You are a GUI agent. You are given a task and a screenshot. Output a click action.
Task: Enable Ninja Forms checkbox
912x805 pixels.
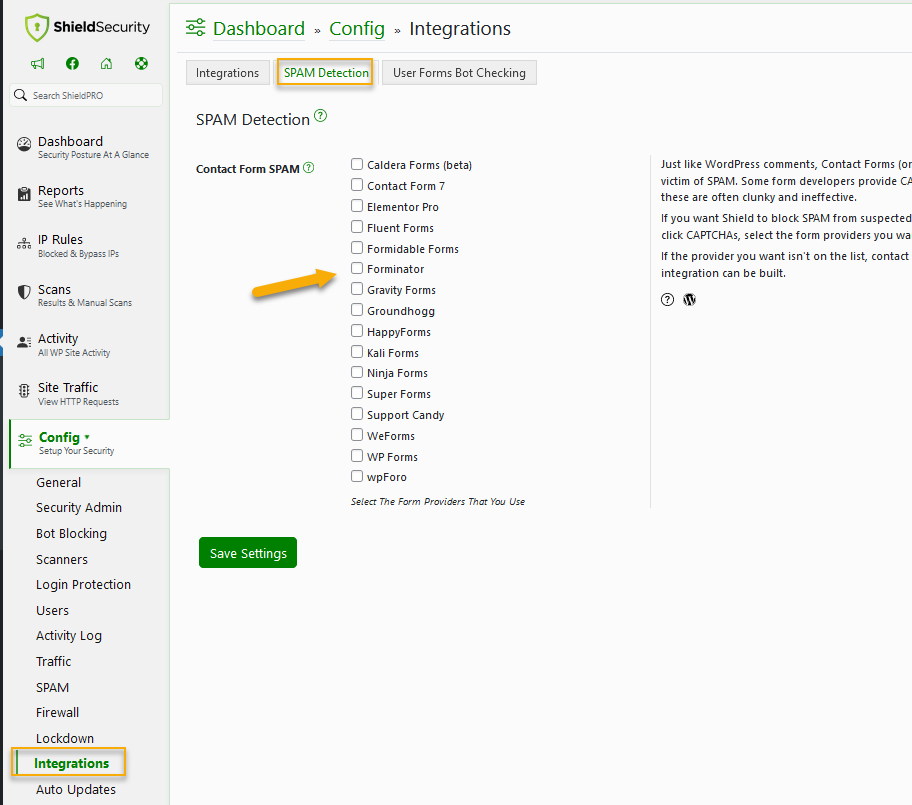tap(357, 372)
